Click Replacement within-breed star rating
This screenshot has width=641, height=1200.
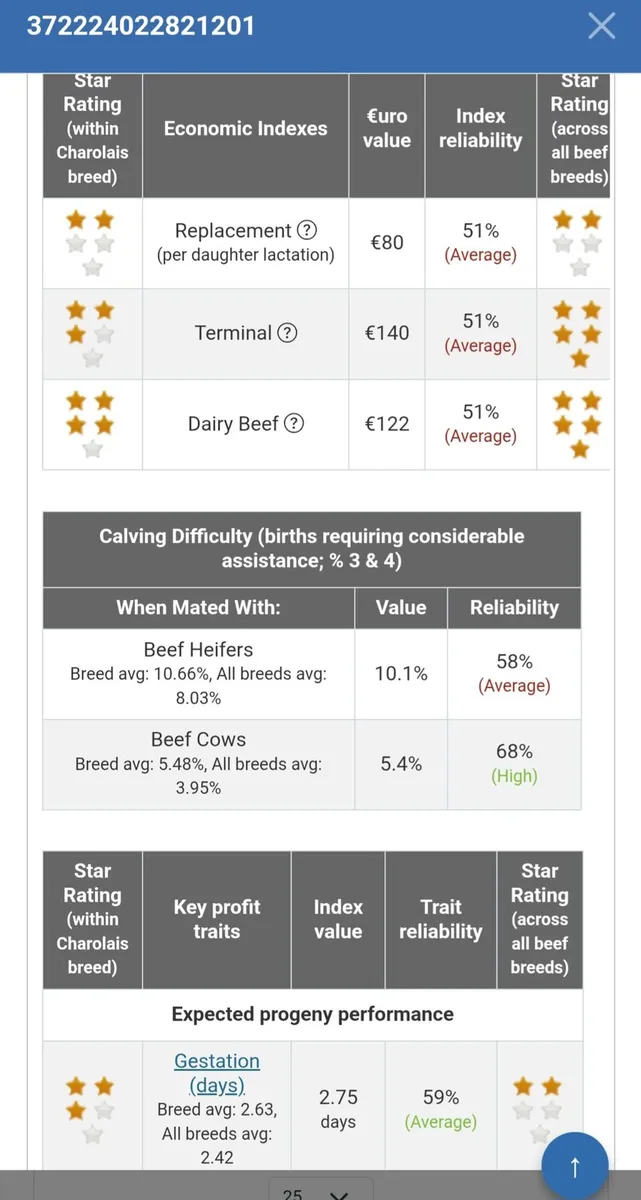(x=91, y=243)
